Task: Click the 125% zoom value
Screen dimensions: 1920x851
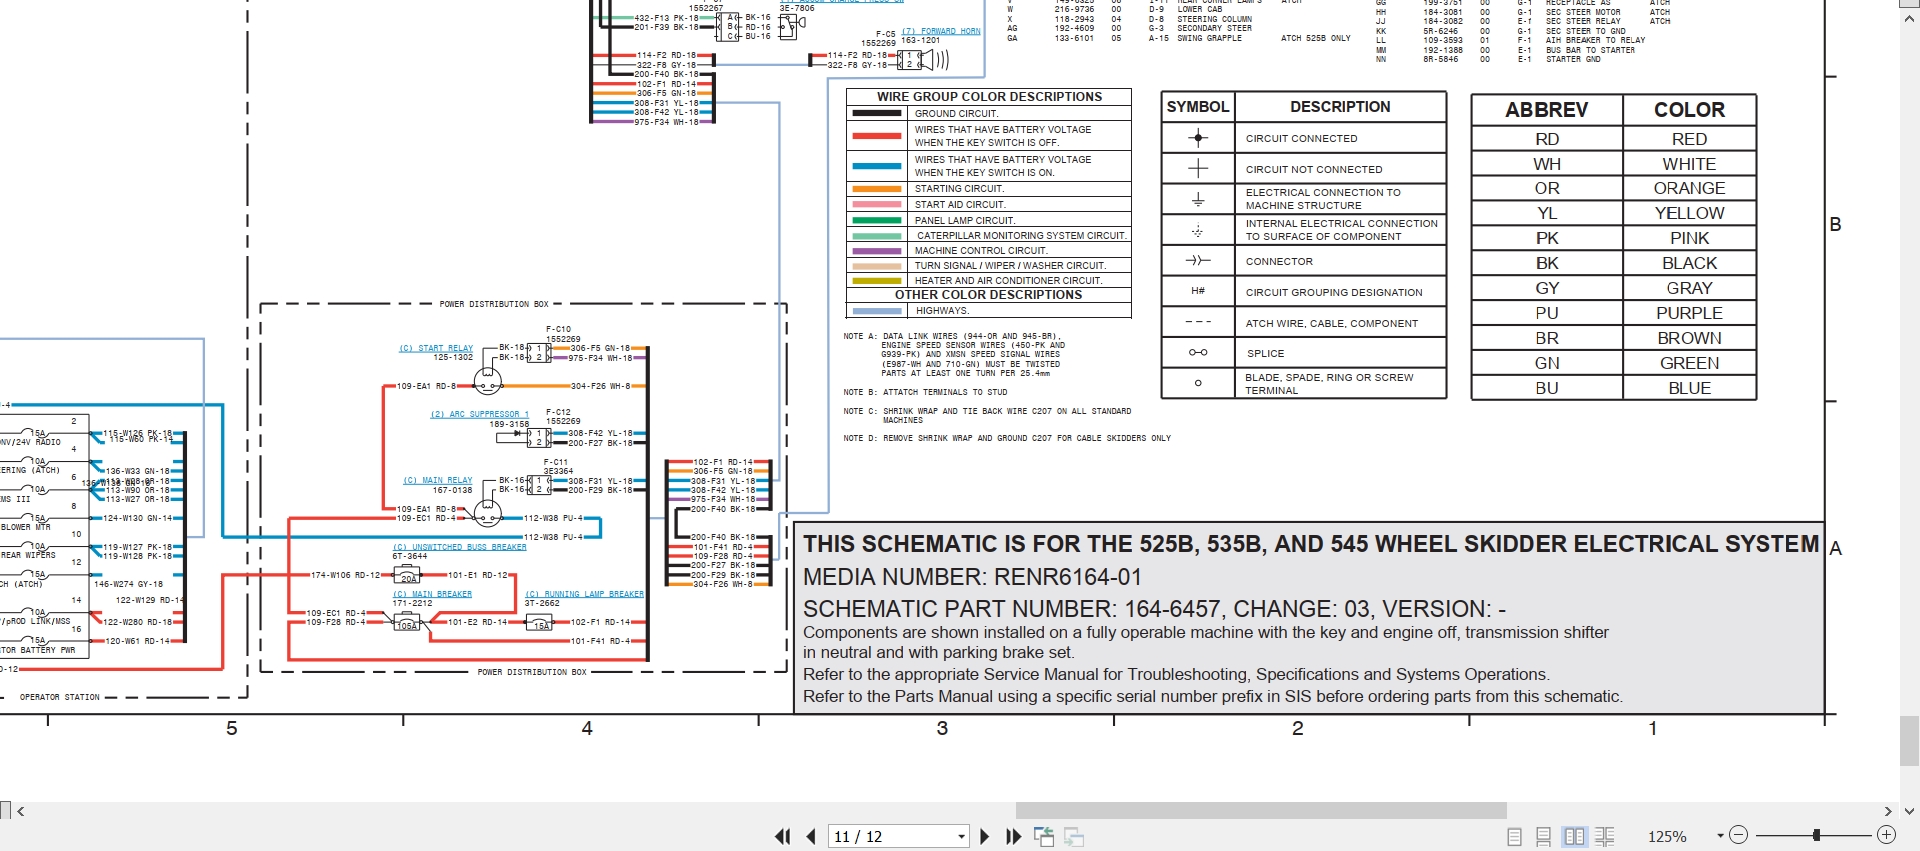Action: pyautogui.click(x=1667, y=836)
